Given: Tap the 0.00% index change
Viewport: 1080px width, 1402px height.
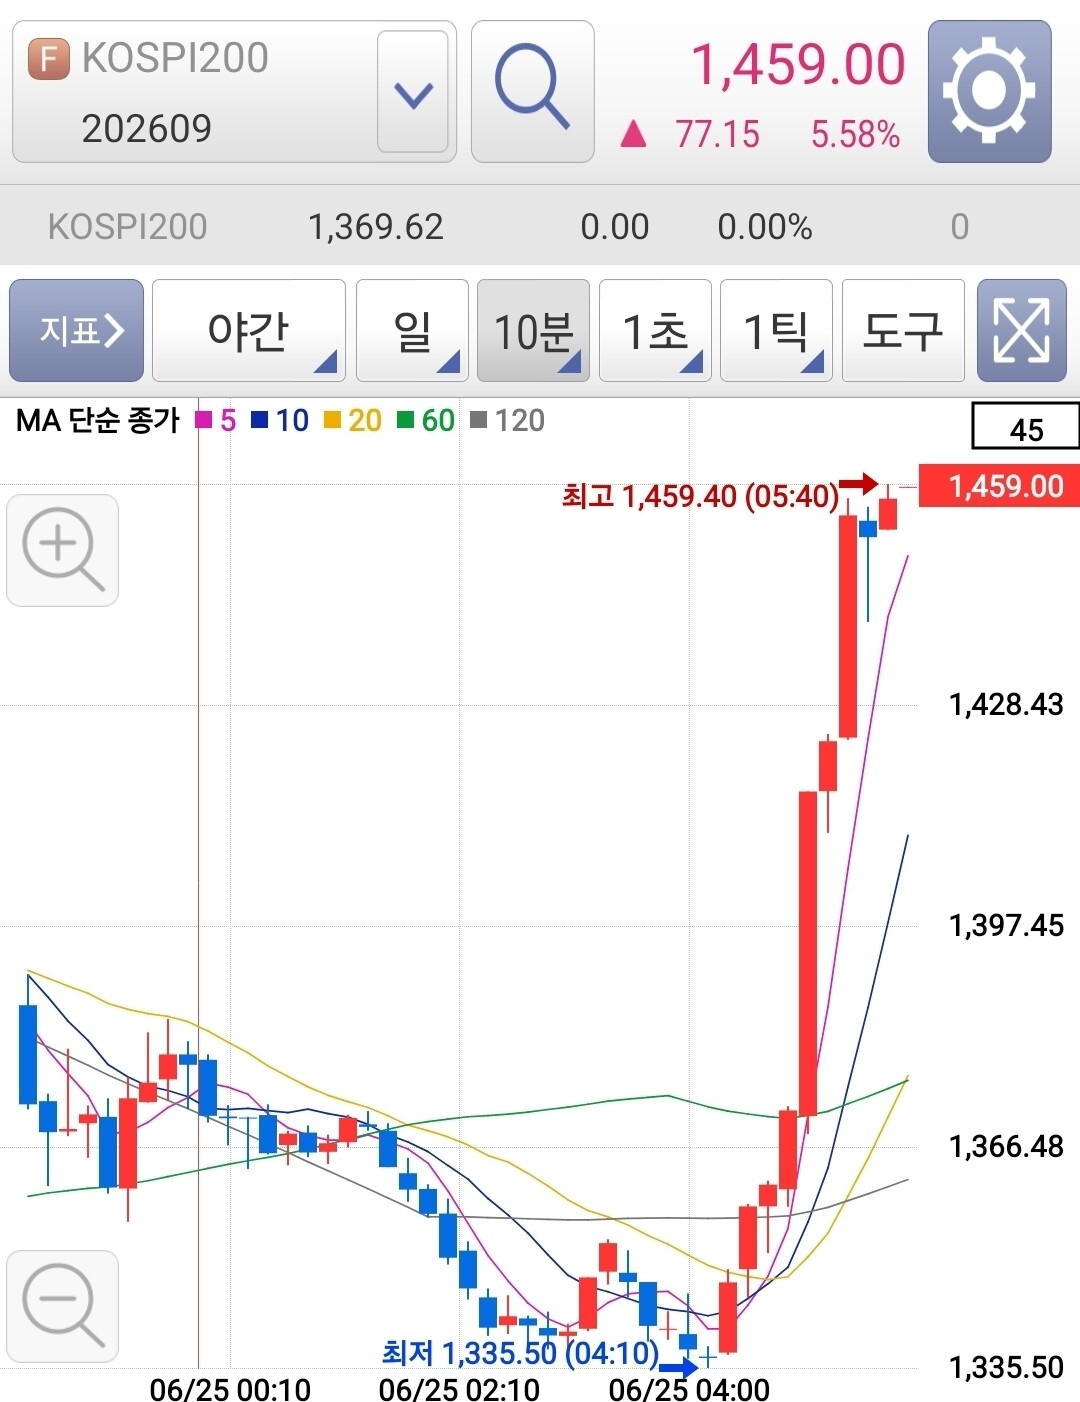Looking at the screenshot, I should (x=764, y=227).
